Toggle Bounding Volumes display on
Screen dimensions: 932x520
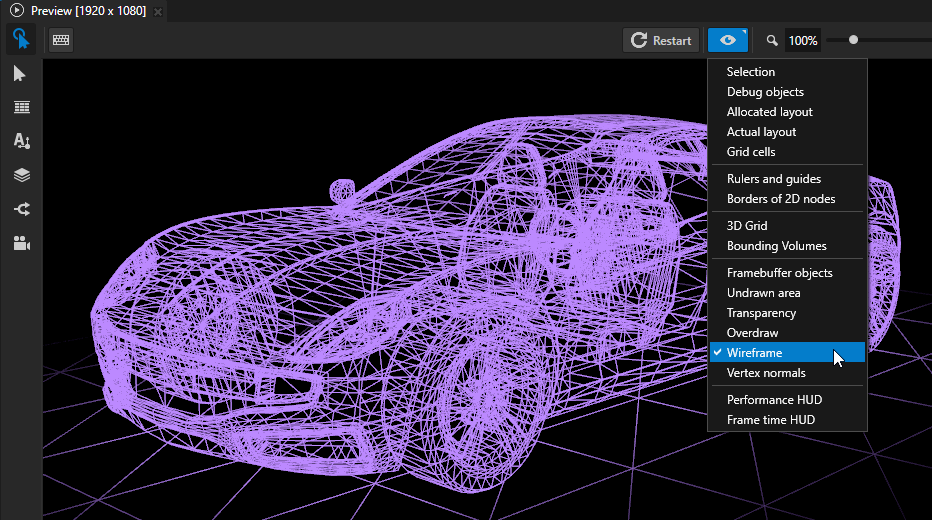[776, 246]
